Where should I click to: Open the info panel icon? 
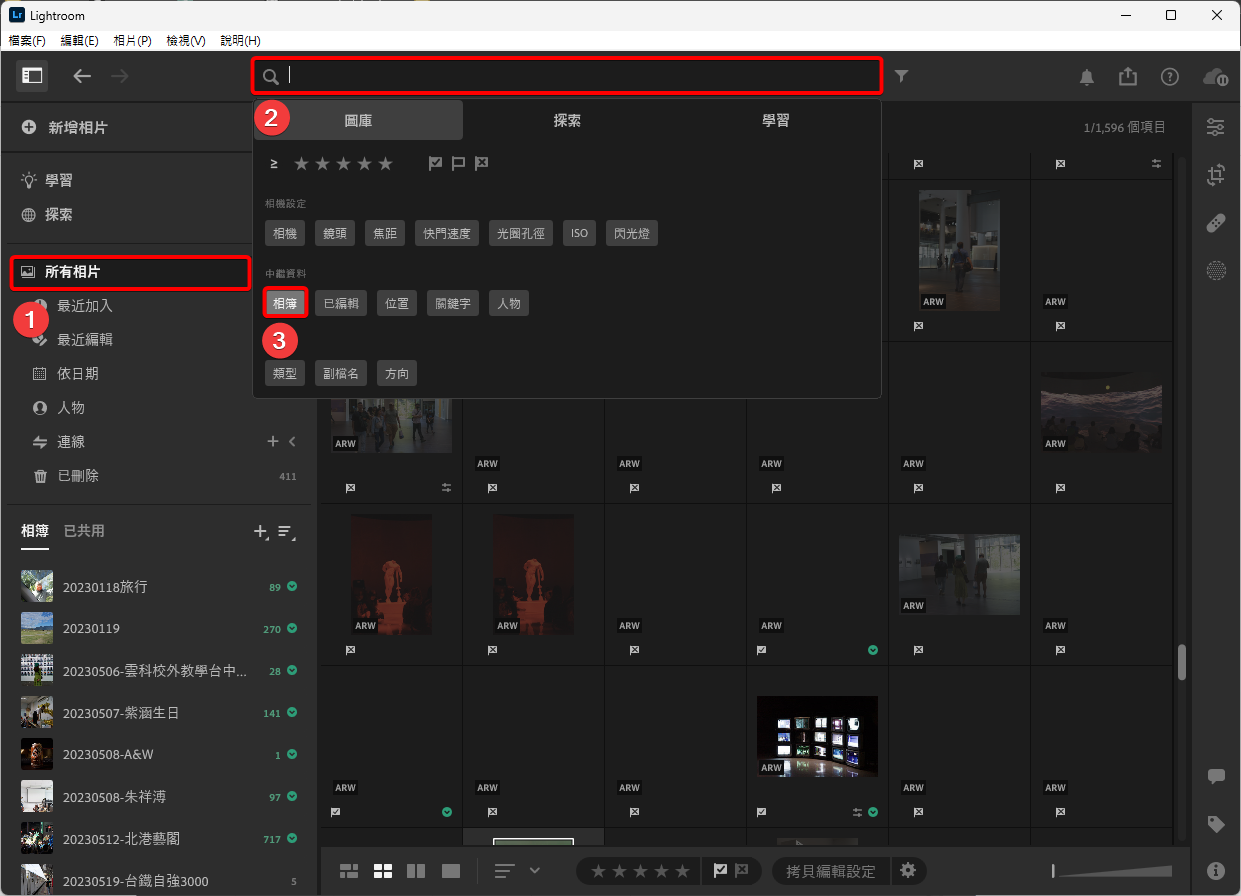pos(1215,871)
